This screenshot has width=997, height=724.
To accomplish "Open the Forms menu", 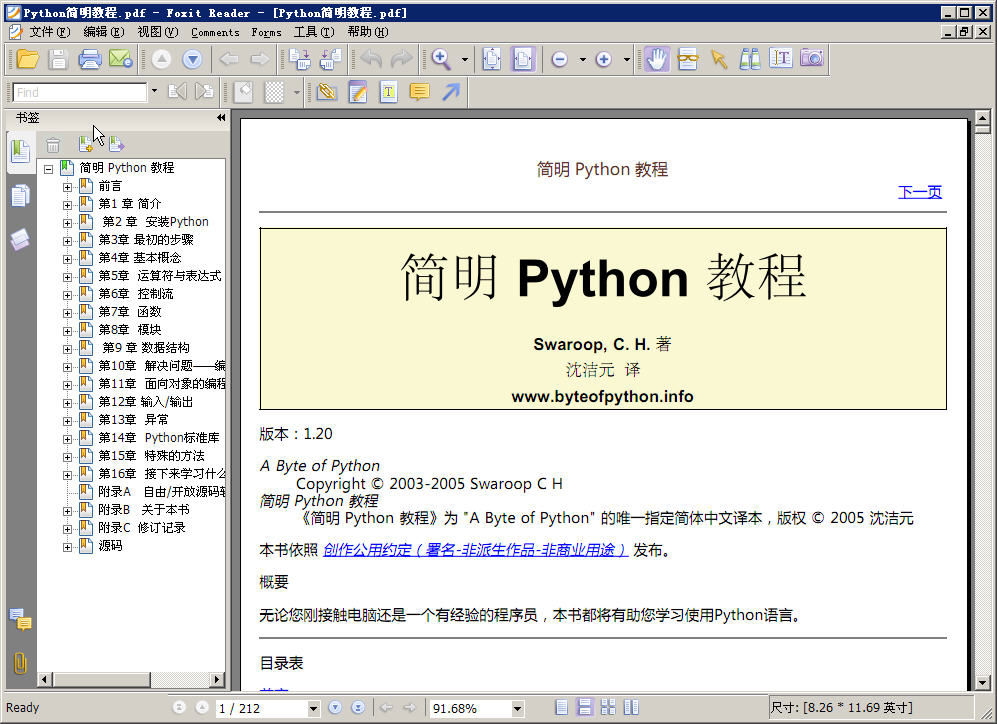I will pos(266,32).
